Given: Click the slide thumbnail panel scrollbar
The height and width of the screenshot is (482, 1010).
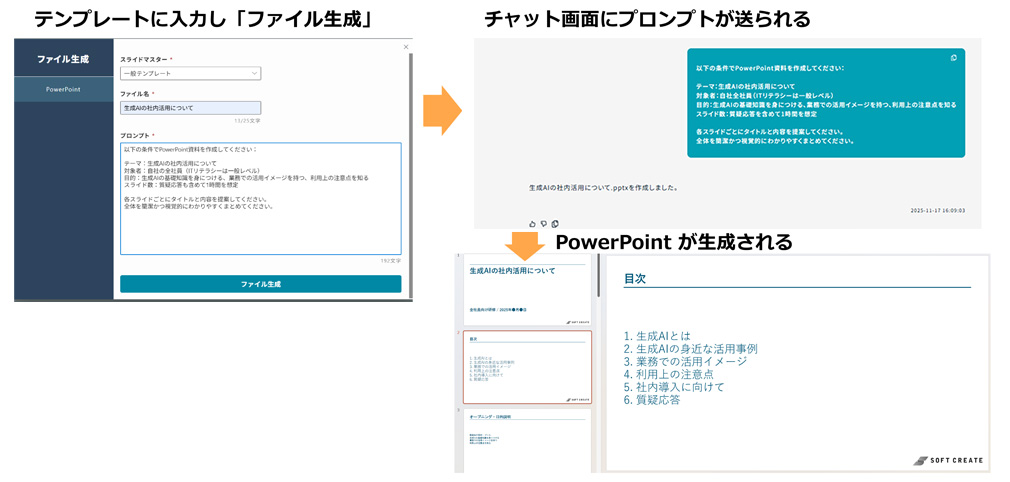Looking at the screenshot, I should point(598,275).
